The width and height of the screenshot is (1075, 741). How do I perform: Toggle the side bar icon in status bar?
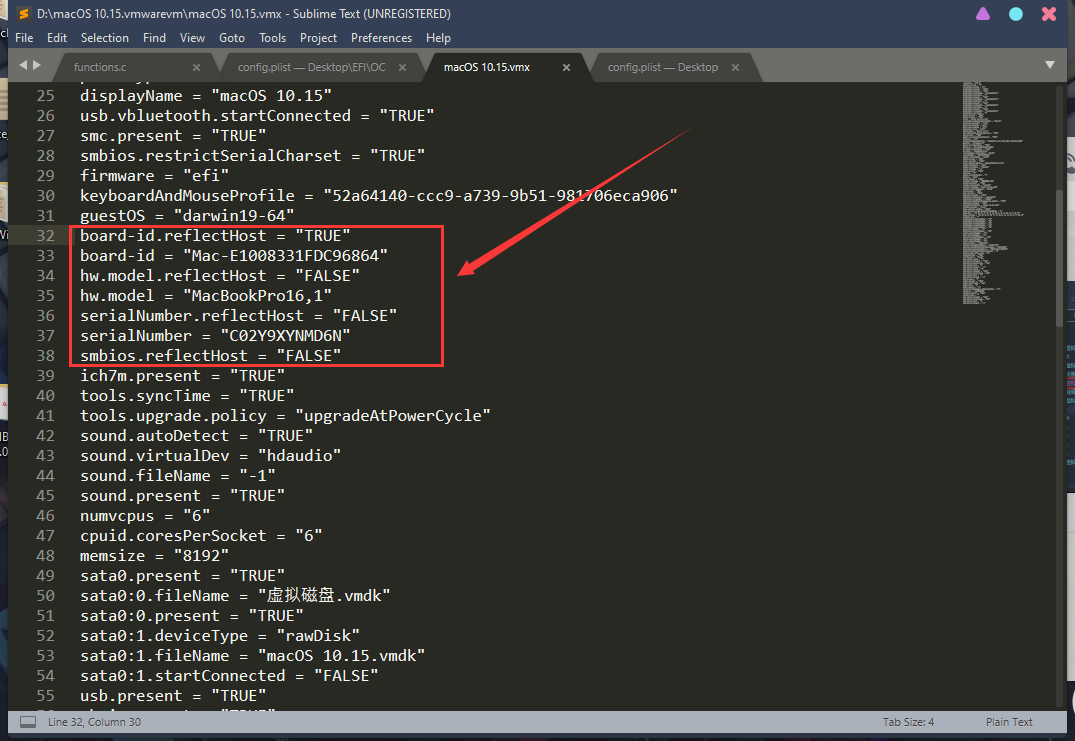(28, 722)
